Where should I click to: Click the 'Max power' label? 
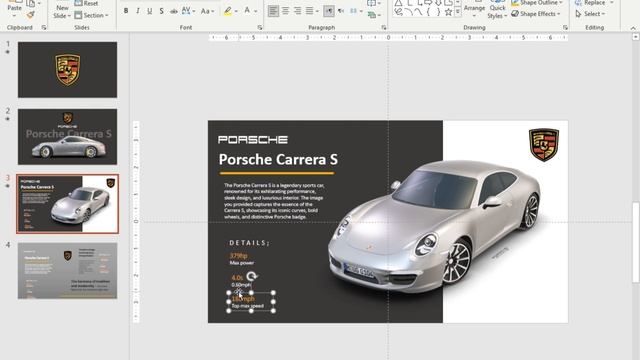242,263
